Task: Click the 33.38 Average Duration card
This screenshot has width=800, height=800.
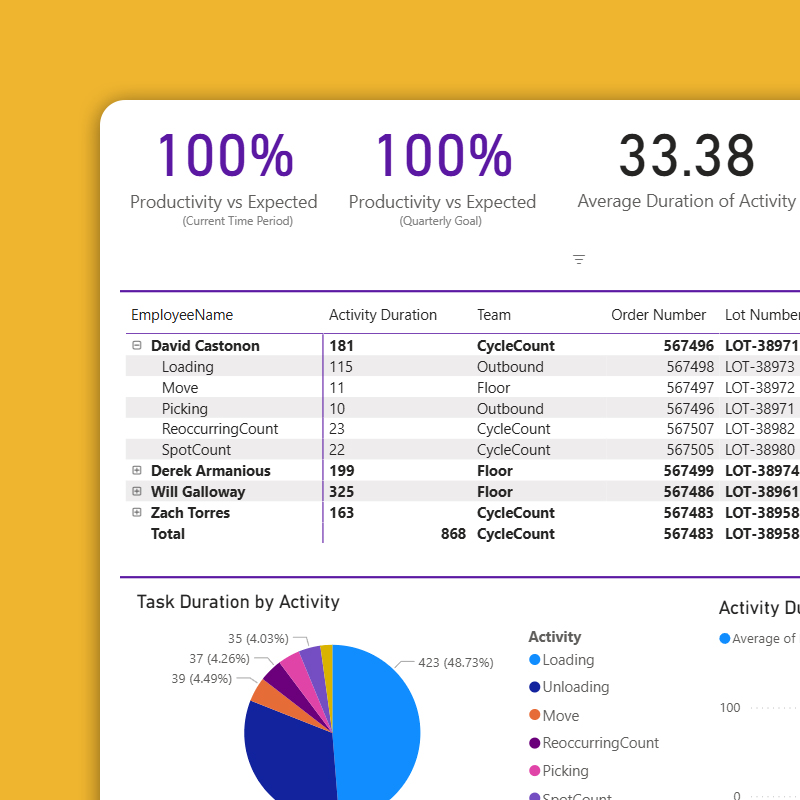Action: tap(686, 170)
